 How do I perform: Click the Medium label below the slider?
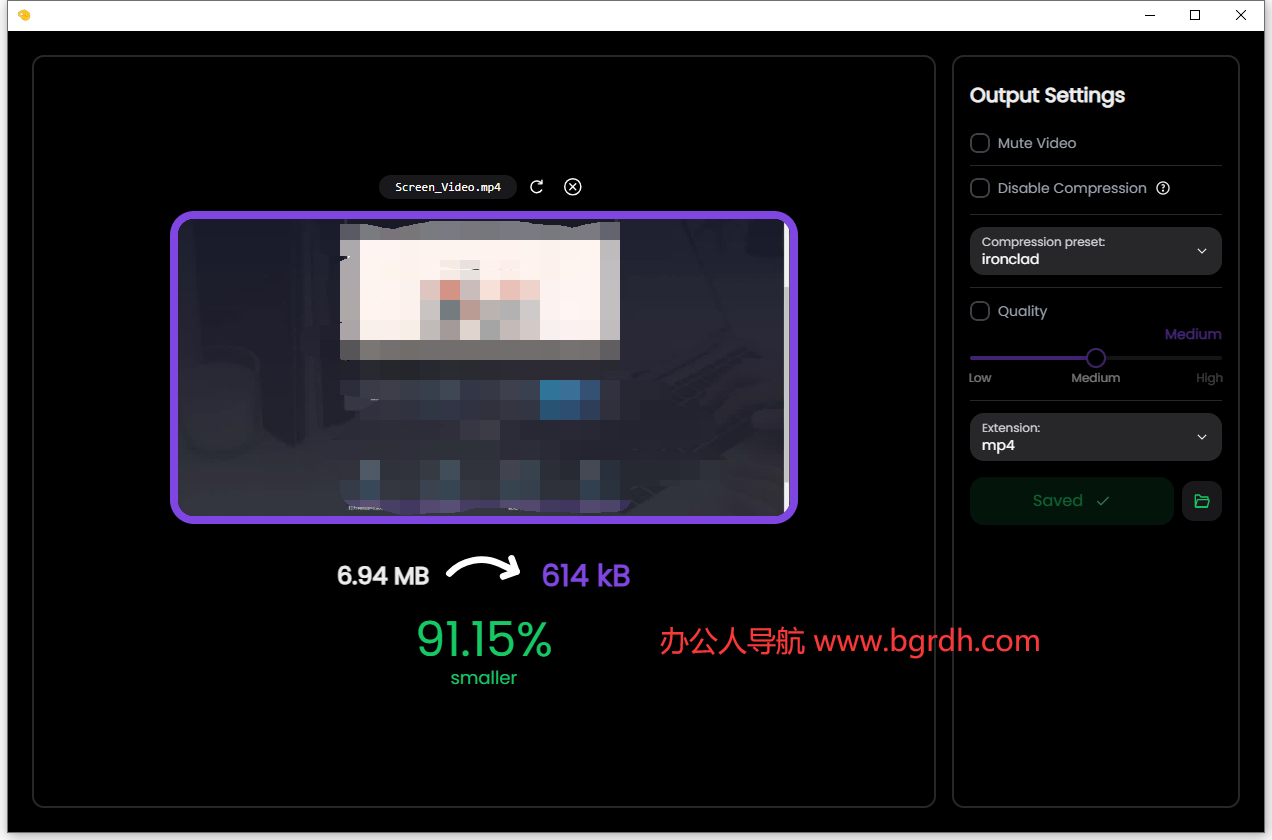1095,378
